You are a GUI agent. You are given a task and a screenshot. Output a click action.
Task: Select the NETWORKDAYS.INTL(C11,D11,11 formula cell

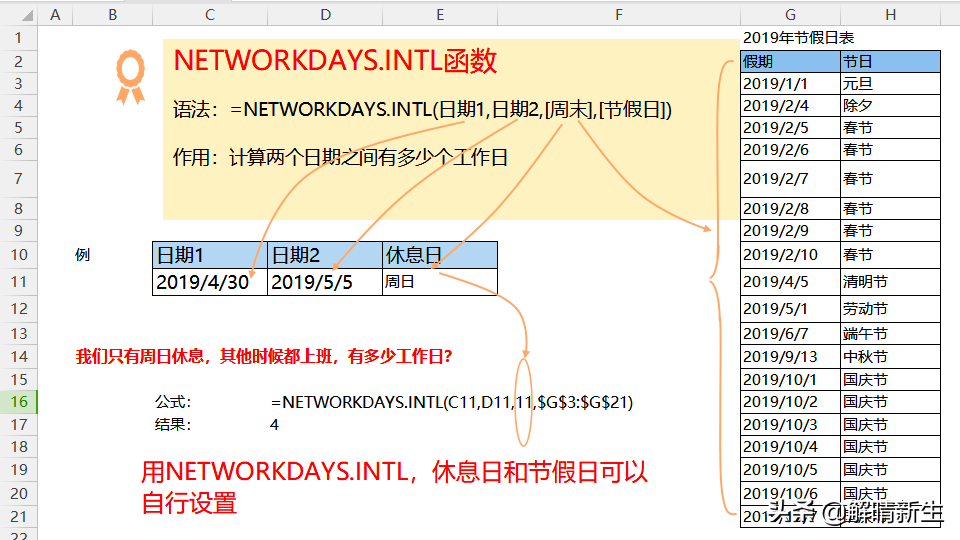coord(452,402)
